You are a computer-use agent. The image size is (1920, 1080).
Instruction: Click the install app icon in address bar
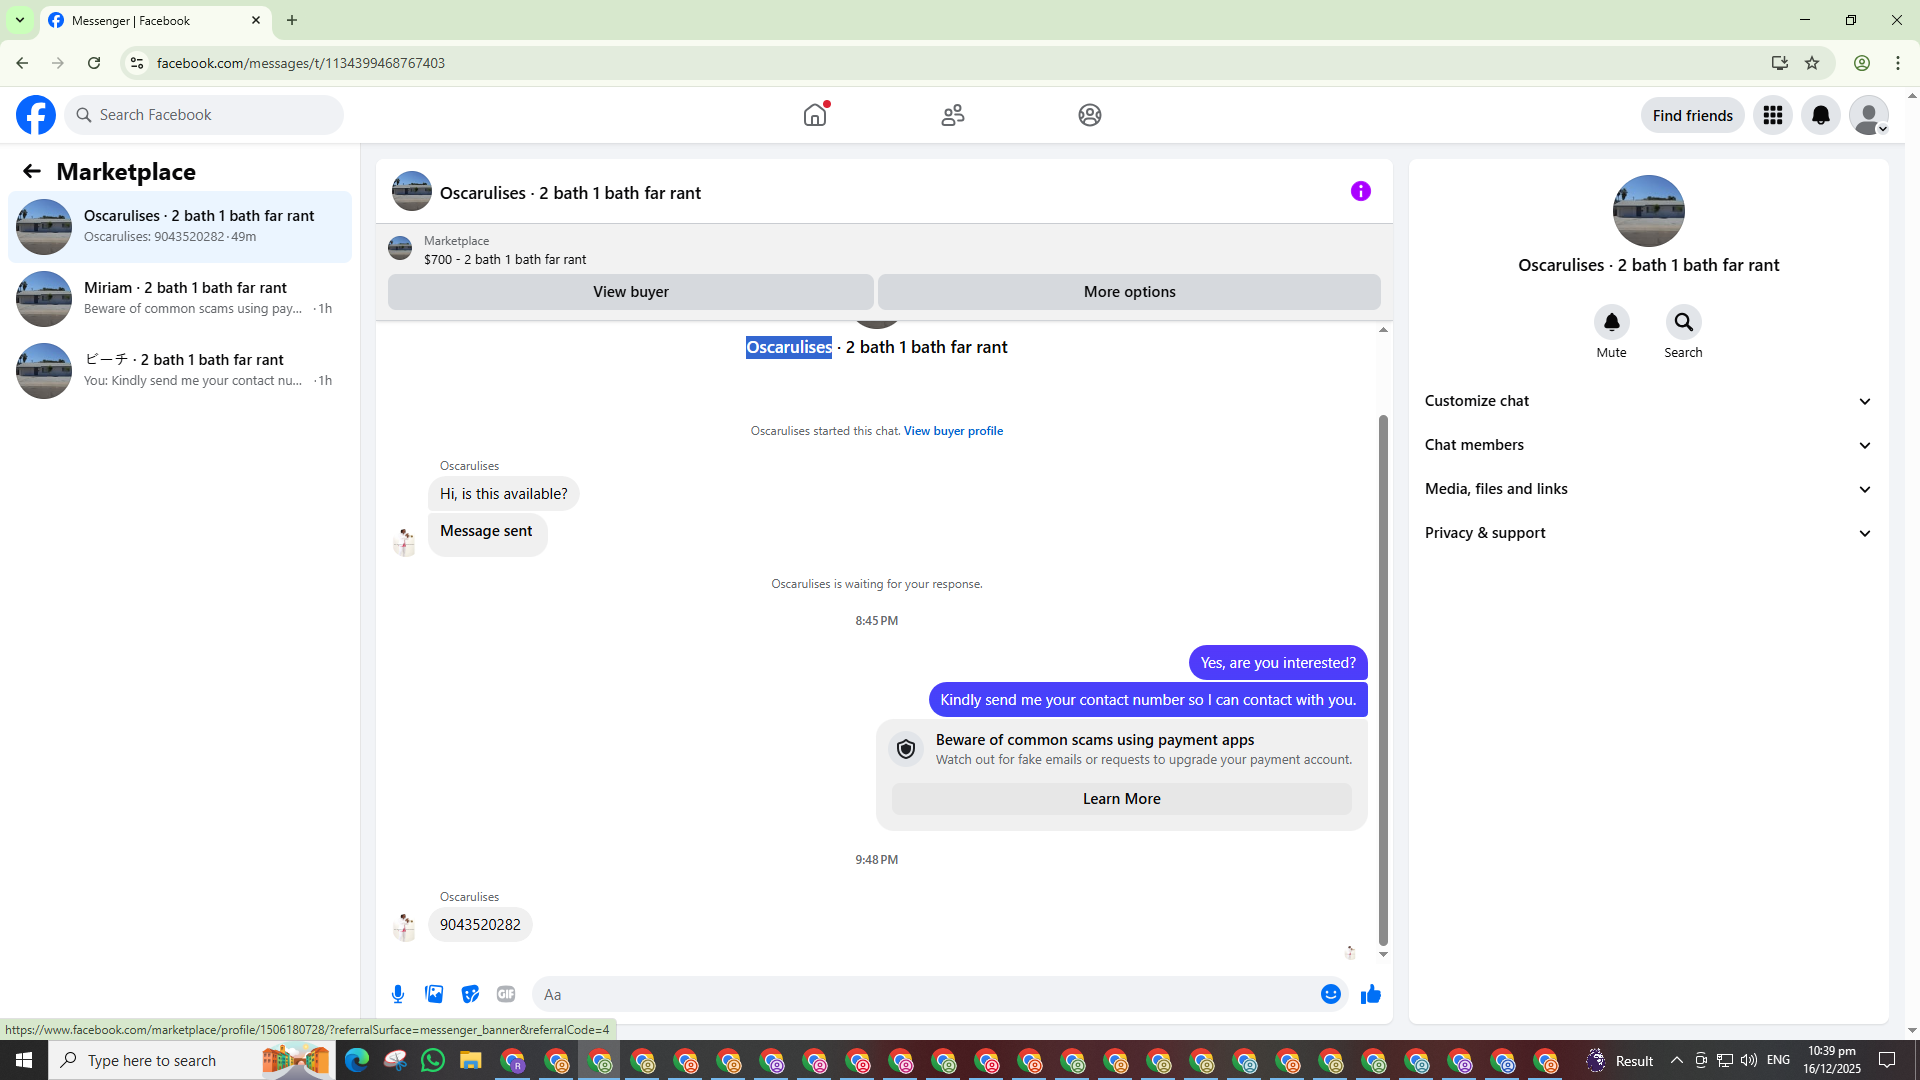(1779, 63)
